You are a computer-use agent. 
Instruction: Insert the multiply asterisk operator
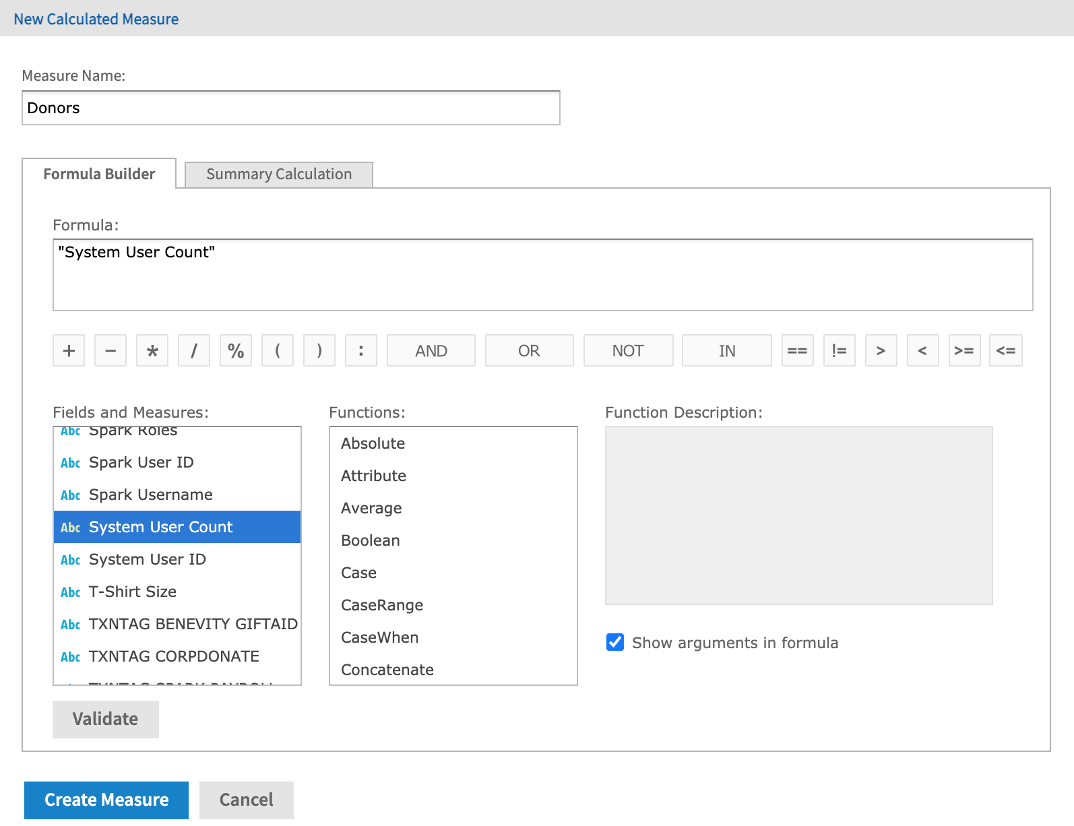152,351
